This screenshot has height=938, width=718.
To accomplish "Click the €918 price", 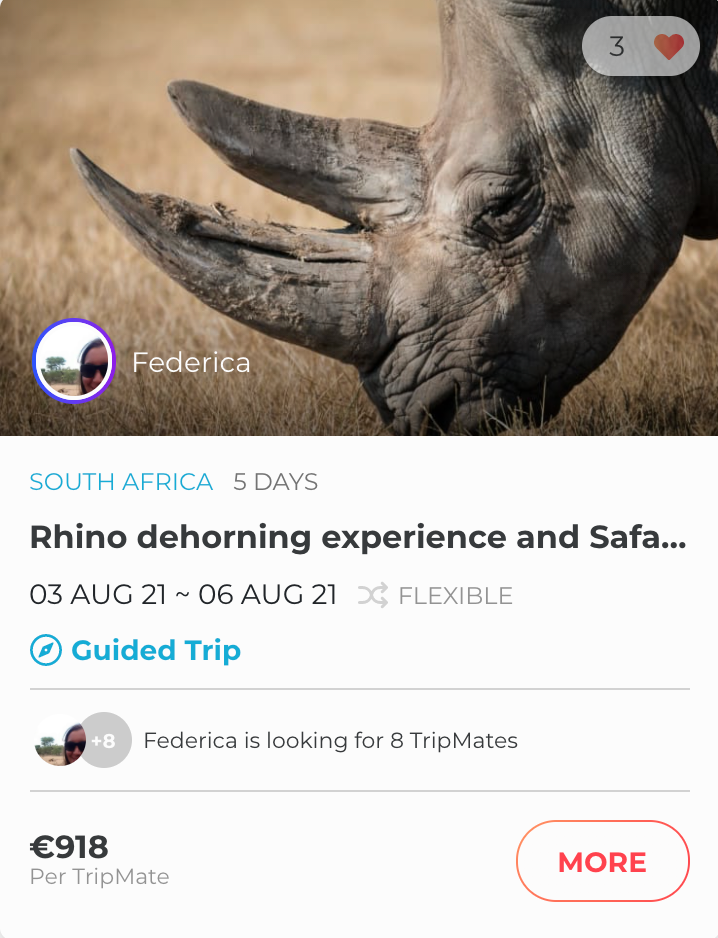I will click(69, 847).
